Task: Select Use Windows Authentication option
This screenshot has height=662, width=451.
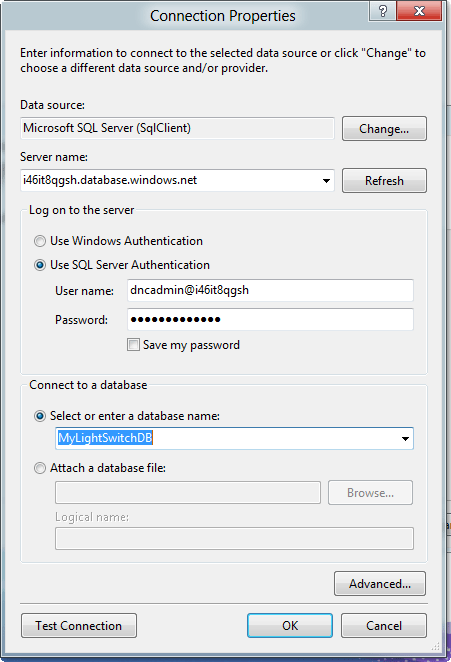Action: point(40,241)
